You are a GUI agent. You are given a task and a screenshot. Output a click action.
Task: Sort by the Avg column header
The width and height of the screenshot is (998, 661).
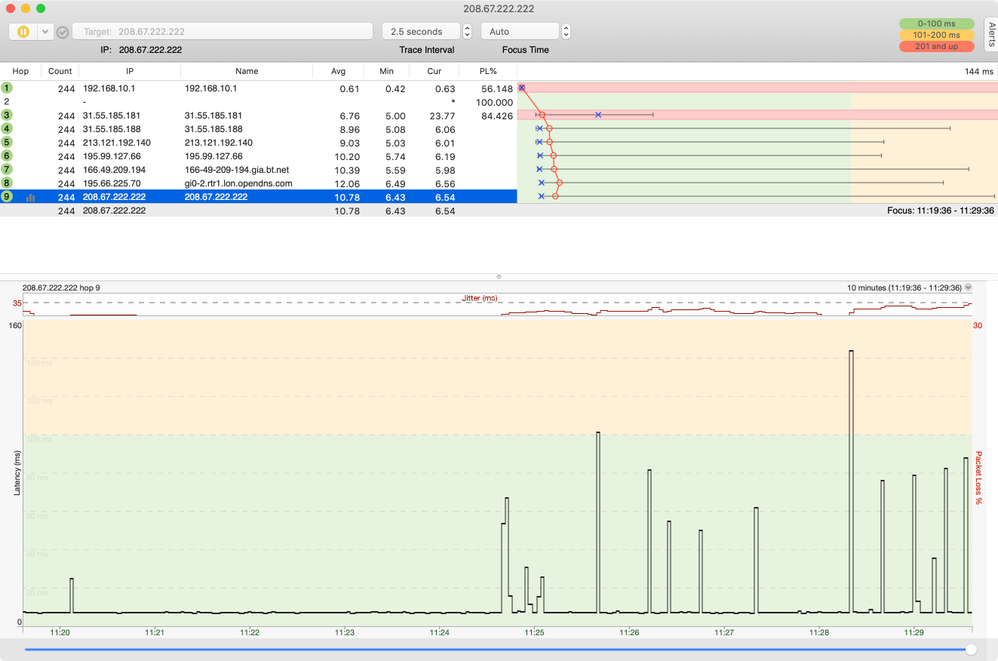(x=337, y=72)
